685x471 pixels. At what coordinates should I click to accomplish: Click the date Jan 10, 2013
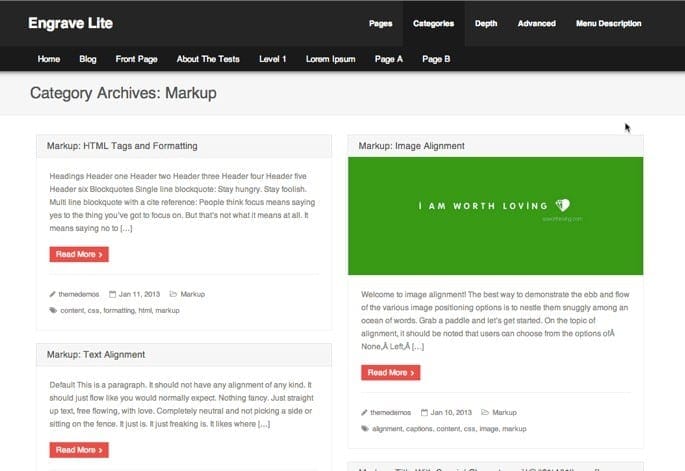click(x=451, y=412)
